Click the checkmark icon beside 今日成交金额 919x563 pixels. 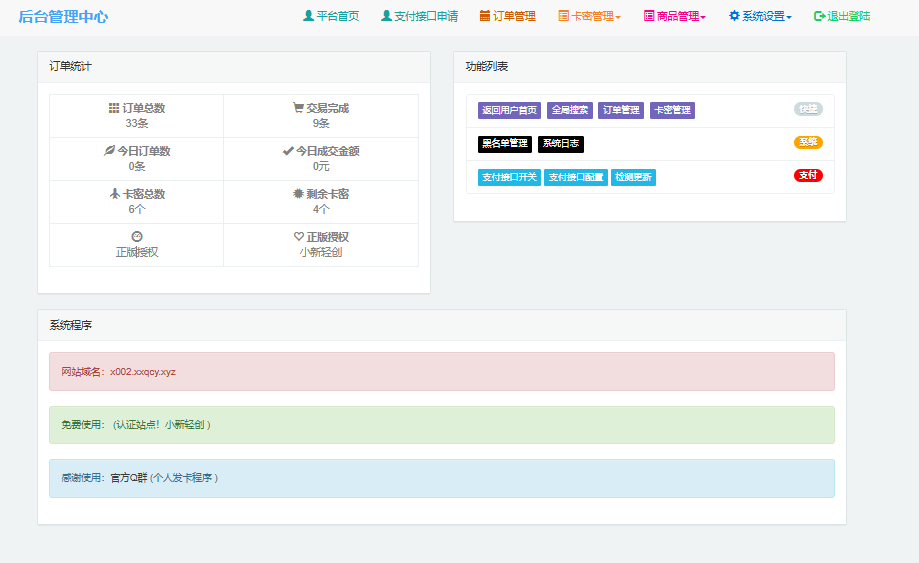pyautogui.click(x=288, y=151)
